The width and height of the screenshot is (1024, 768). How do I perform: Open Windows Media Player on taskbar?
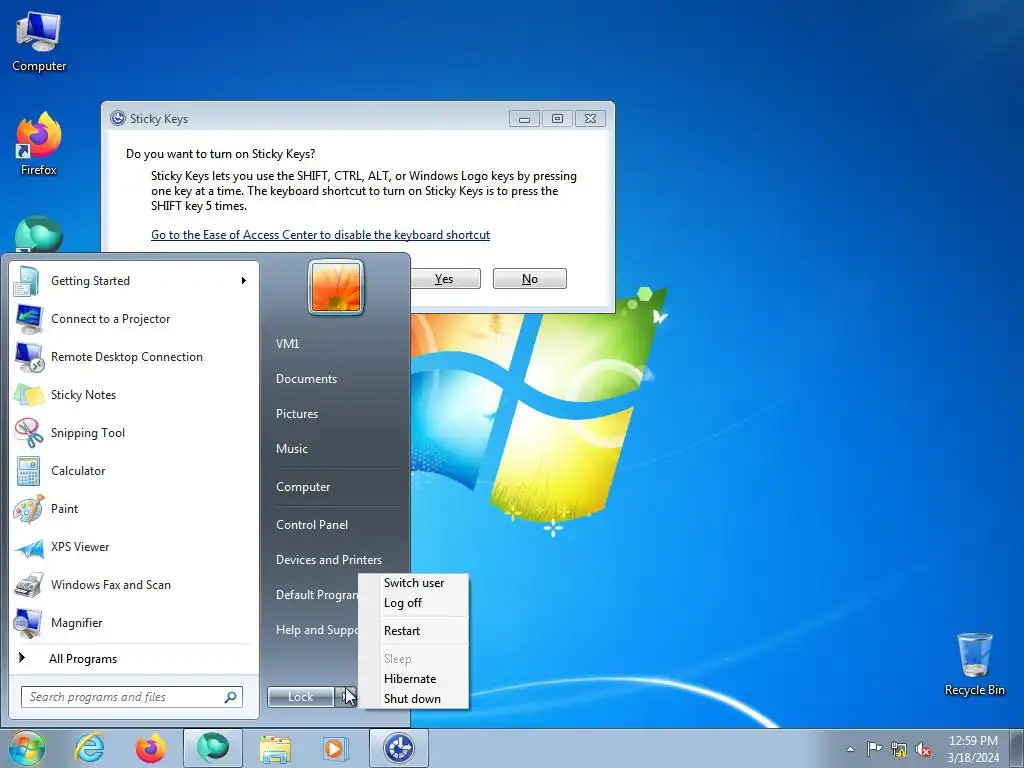[337, 748]
